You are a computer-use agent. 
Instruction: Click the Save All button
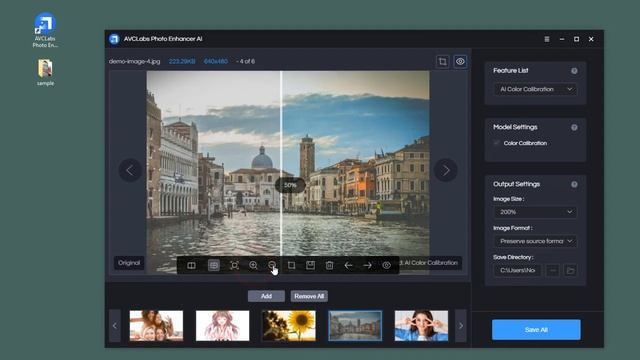coord(536,330)
